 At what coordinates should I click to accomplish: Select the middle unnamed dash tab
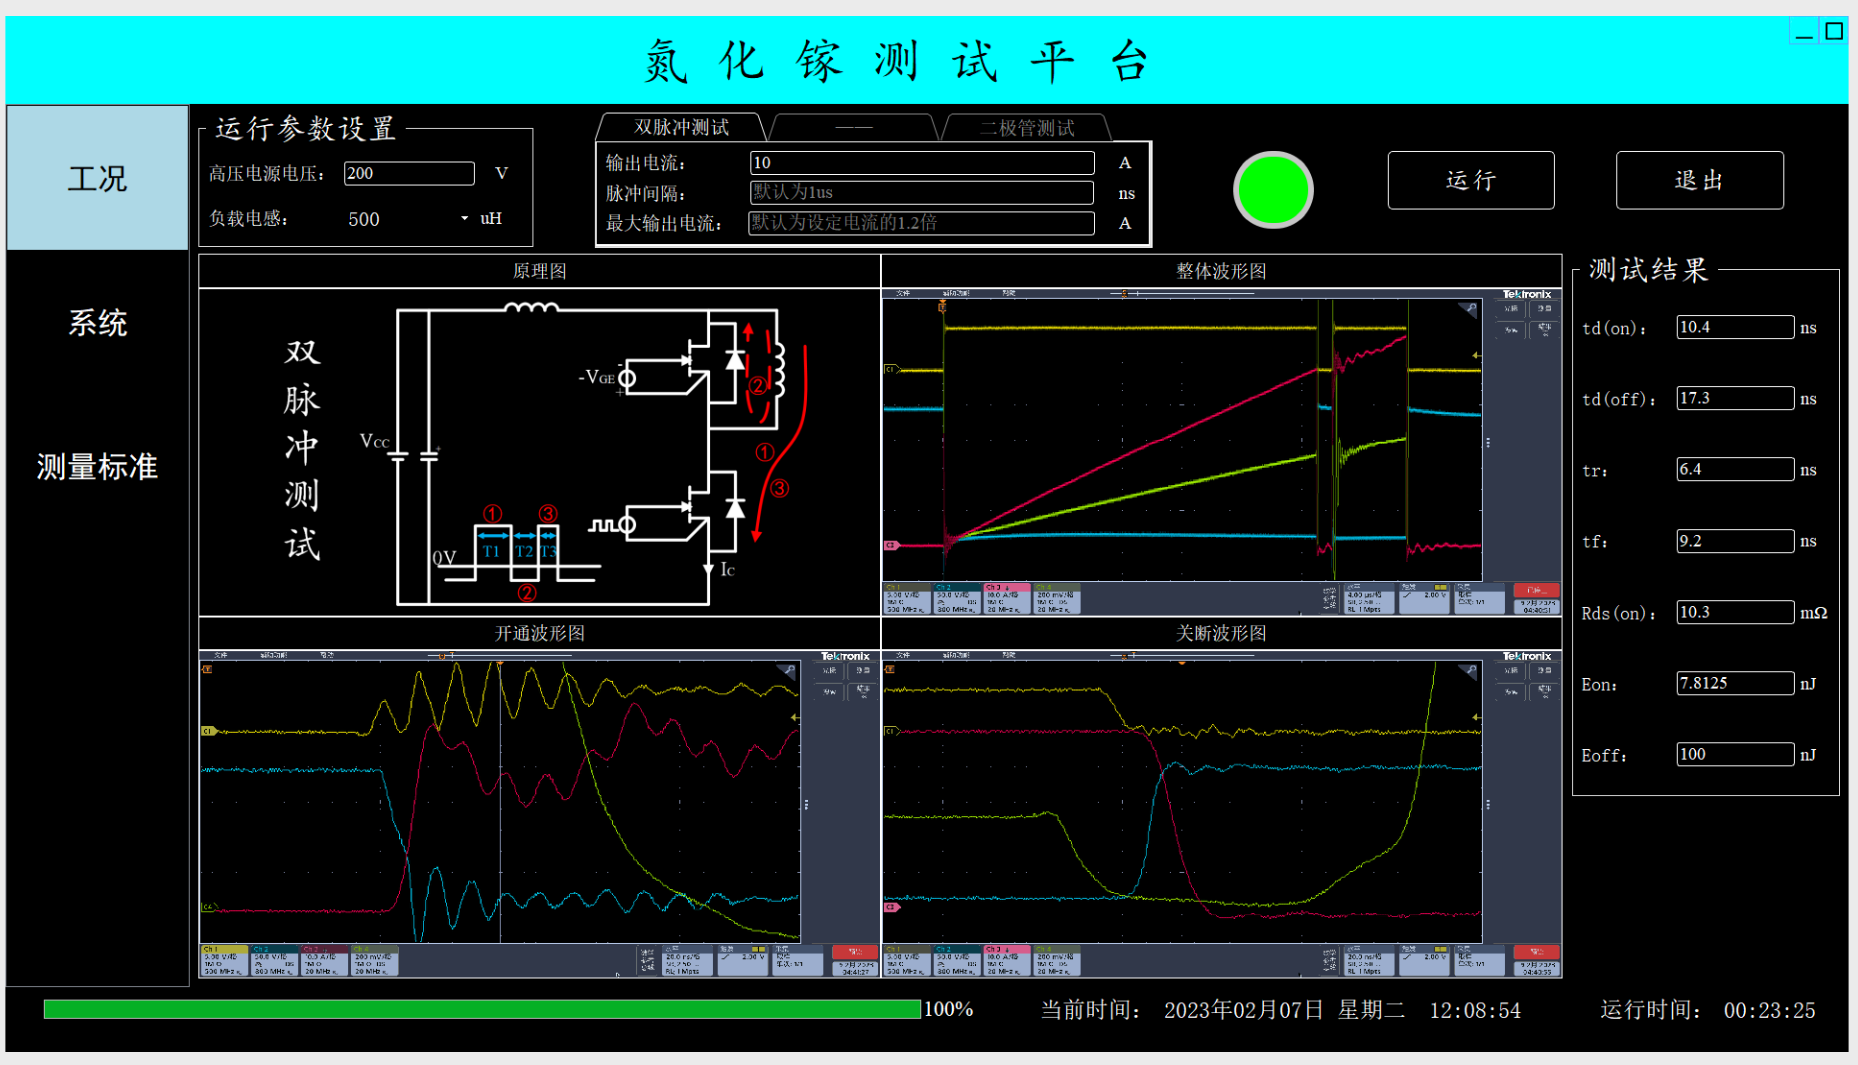coord(853,127)
